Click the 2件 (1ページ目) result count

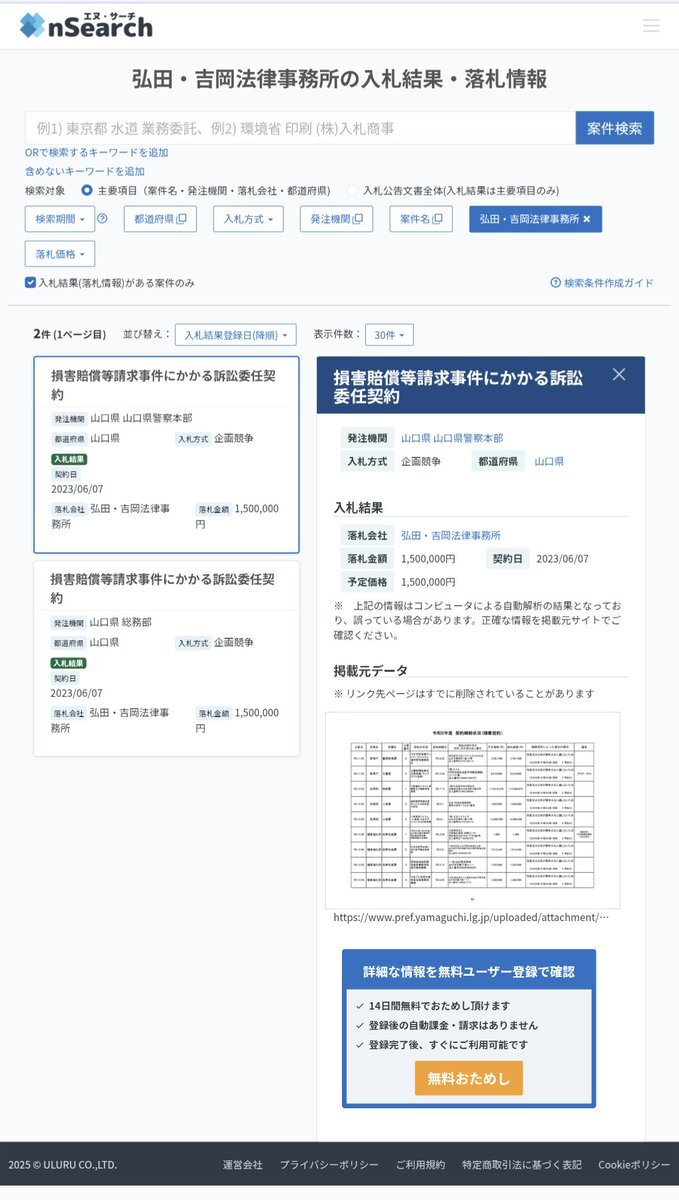pyautogui.click(x=69, y=334)
